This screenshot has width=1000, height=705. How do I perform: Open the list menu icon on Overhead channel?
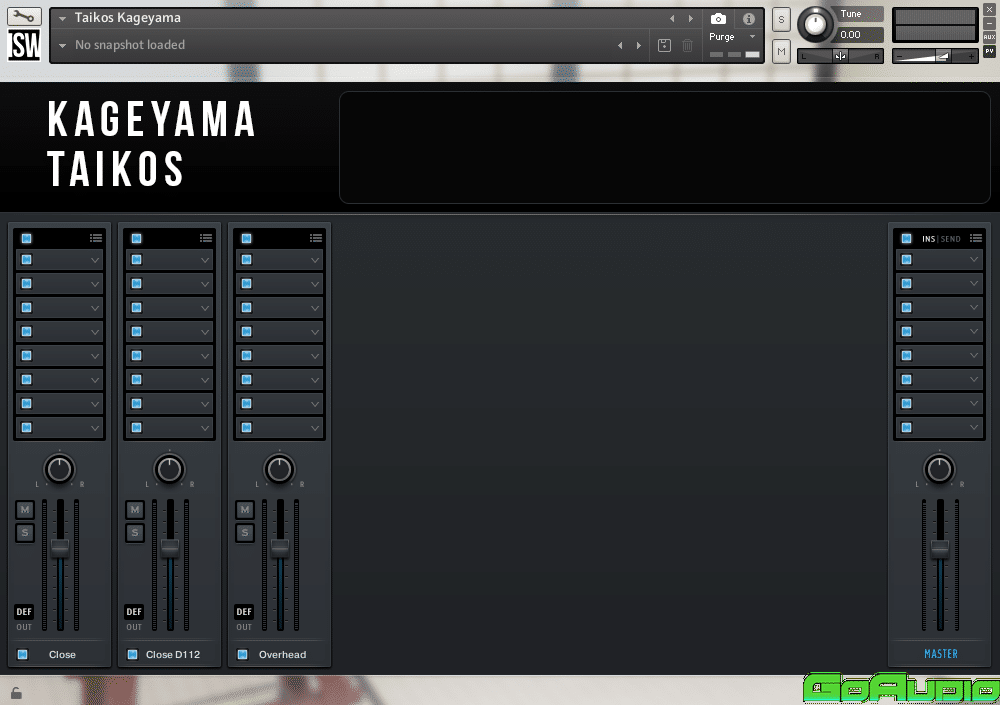[x=316, y=238]
